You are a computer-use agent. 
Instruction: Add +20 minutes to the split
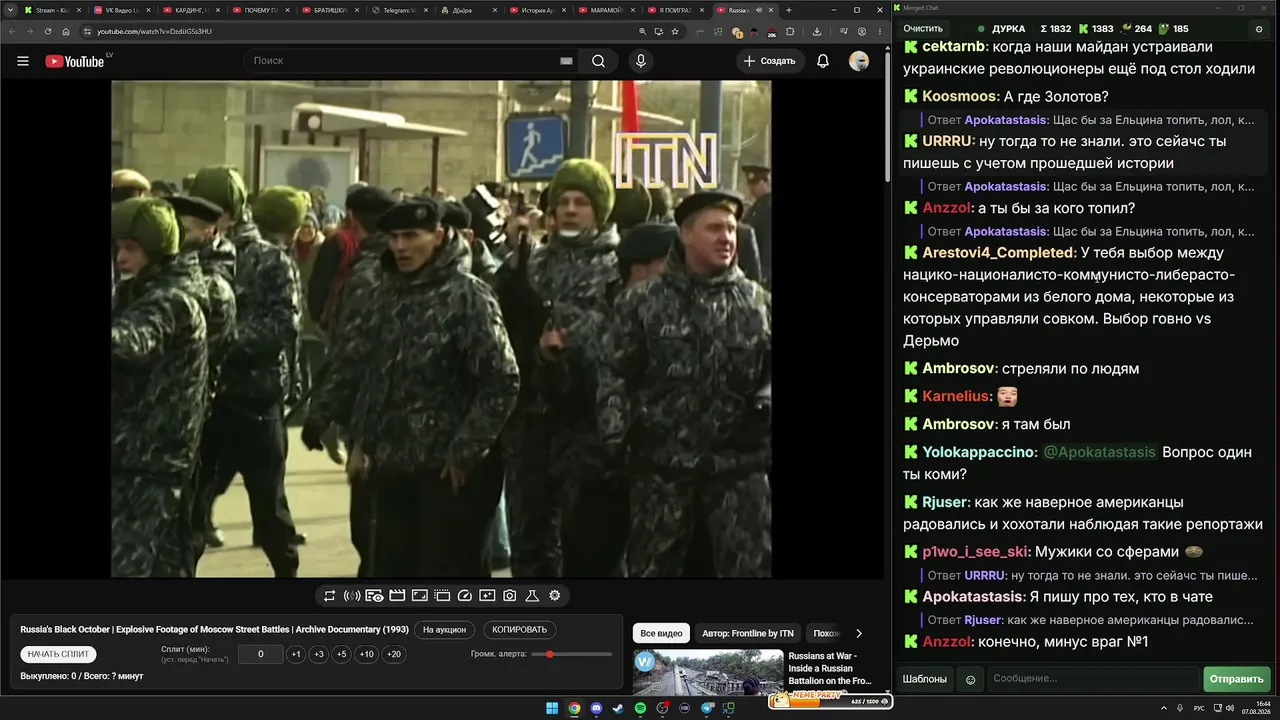(x=394, y=654)
